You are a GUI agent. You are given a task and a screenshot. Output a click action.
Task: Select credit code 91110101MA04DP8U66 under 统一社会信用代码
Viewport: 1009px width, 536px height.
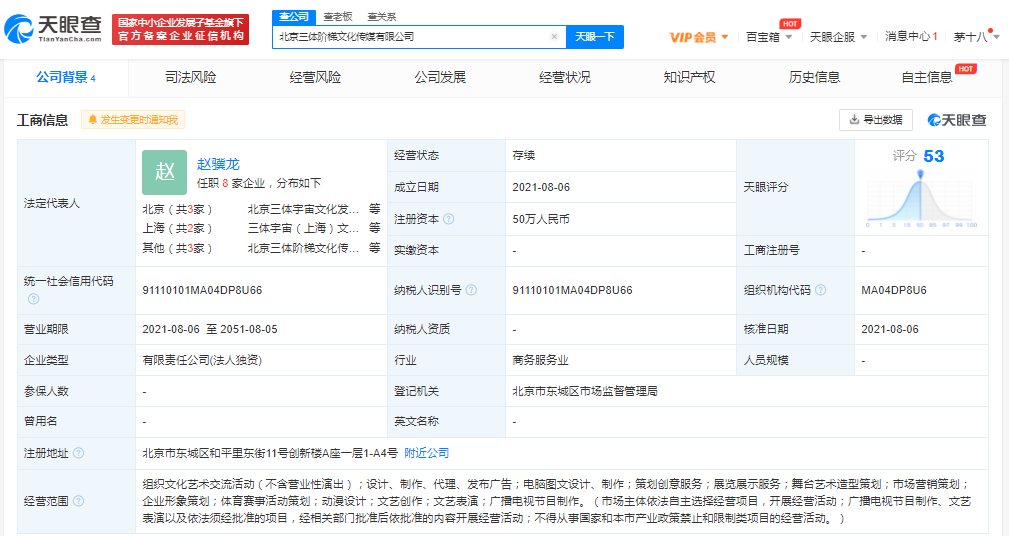pos(202,290)
